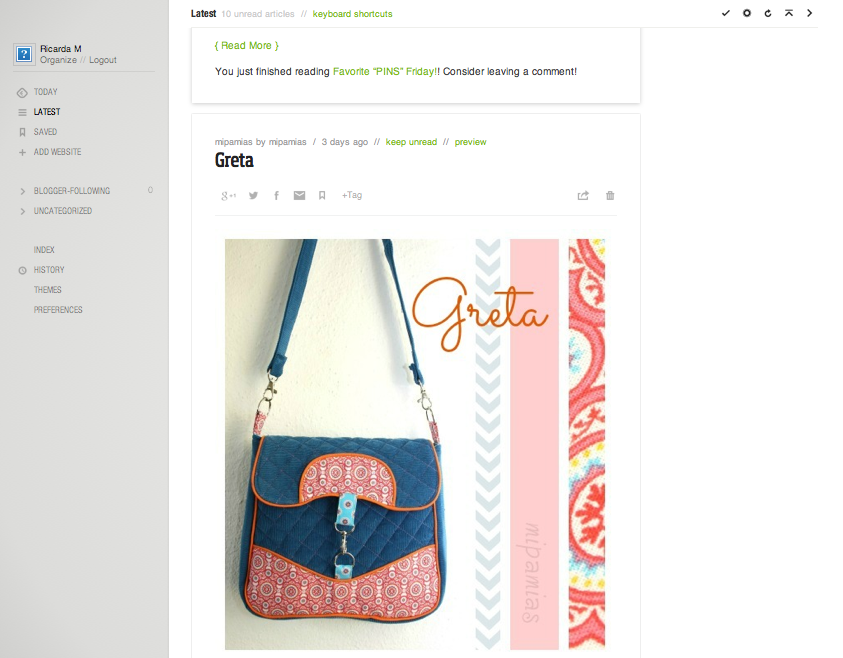The image size is (843, 658).
Task: Tweet the Greta article via Twitter icon
Action: click(253, 196)
